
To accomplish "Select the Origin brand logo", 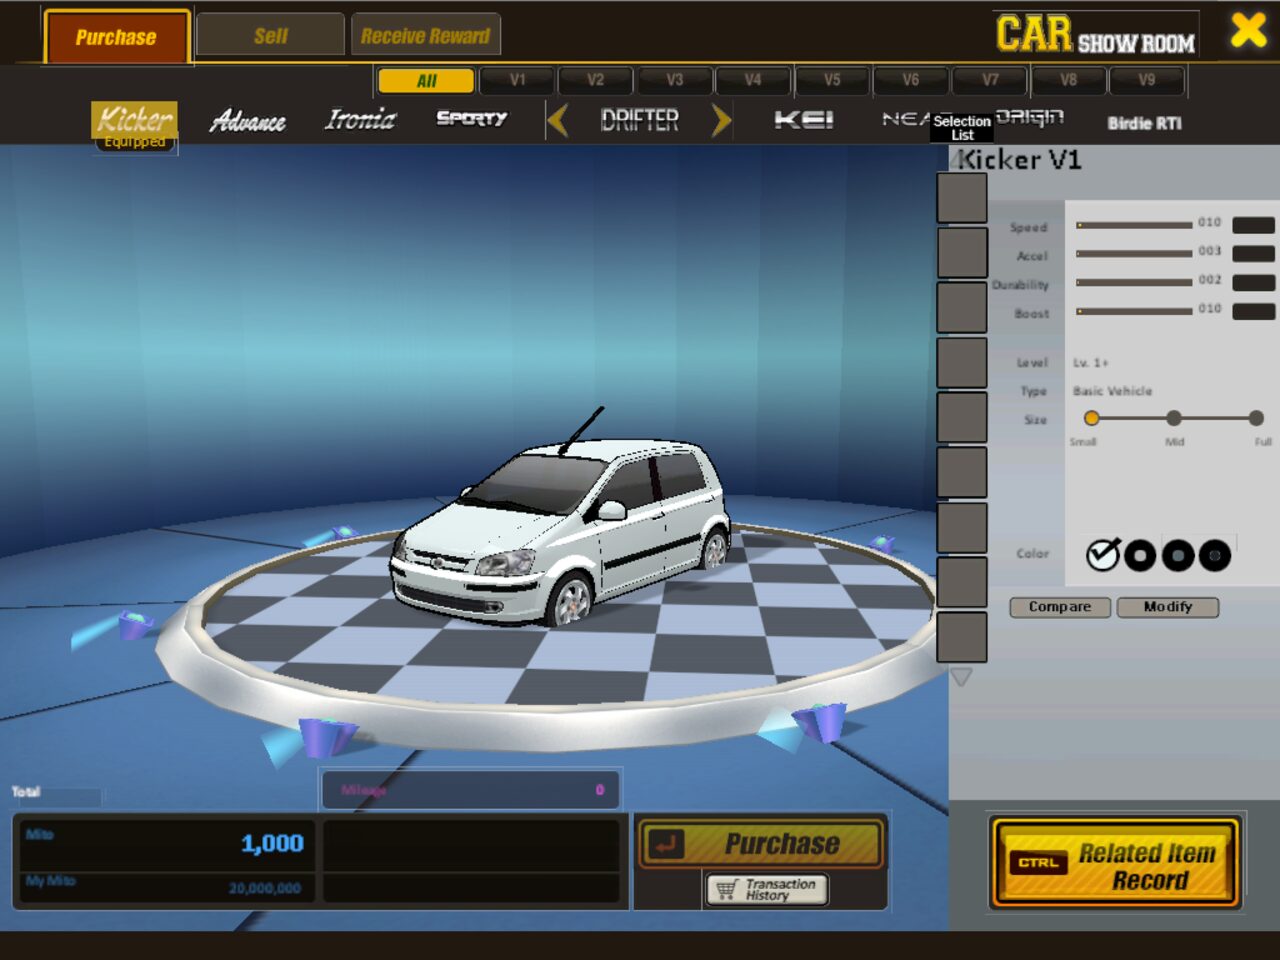I will point(1029,118).
